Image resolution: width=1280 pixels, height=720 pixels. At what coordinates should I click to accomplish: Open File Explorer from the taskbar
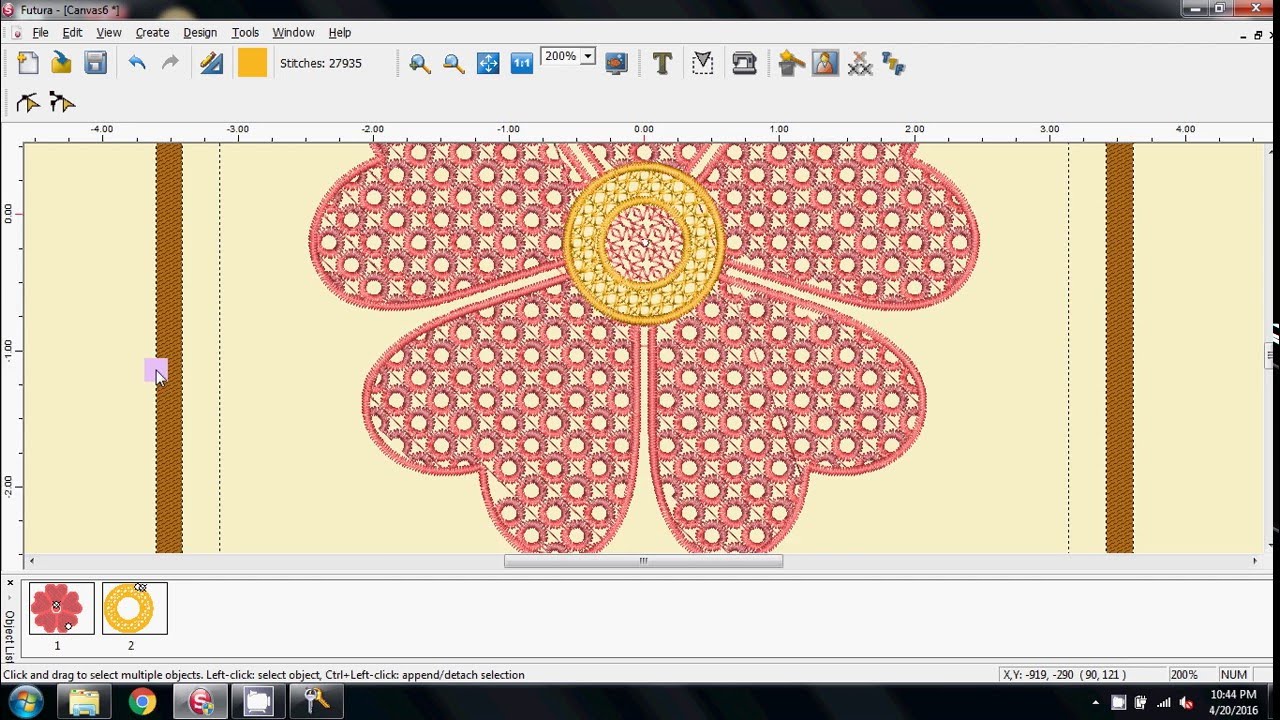85,702
